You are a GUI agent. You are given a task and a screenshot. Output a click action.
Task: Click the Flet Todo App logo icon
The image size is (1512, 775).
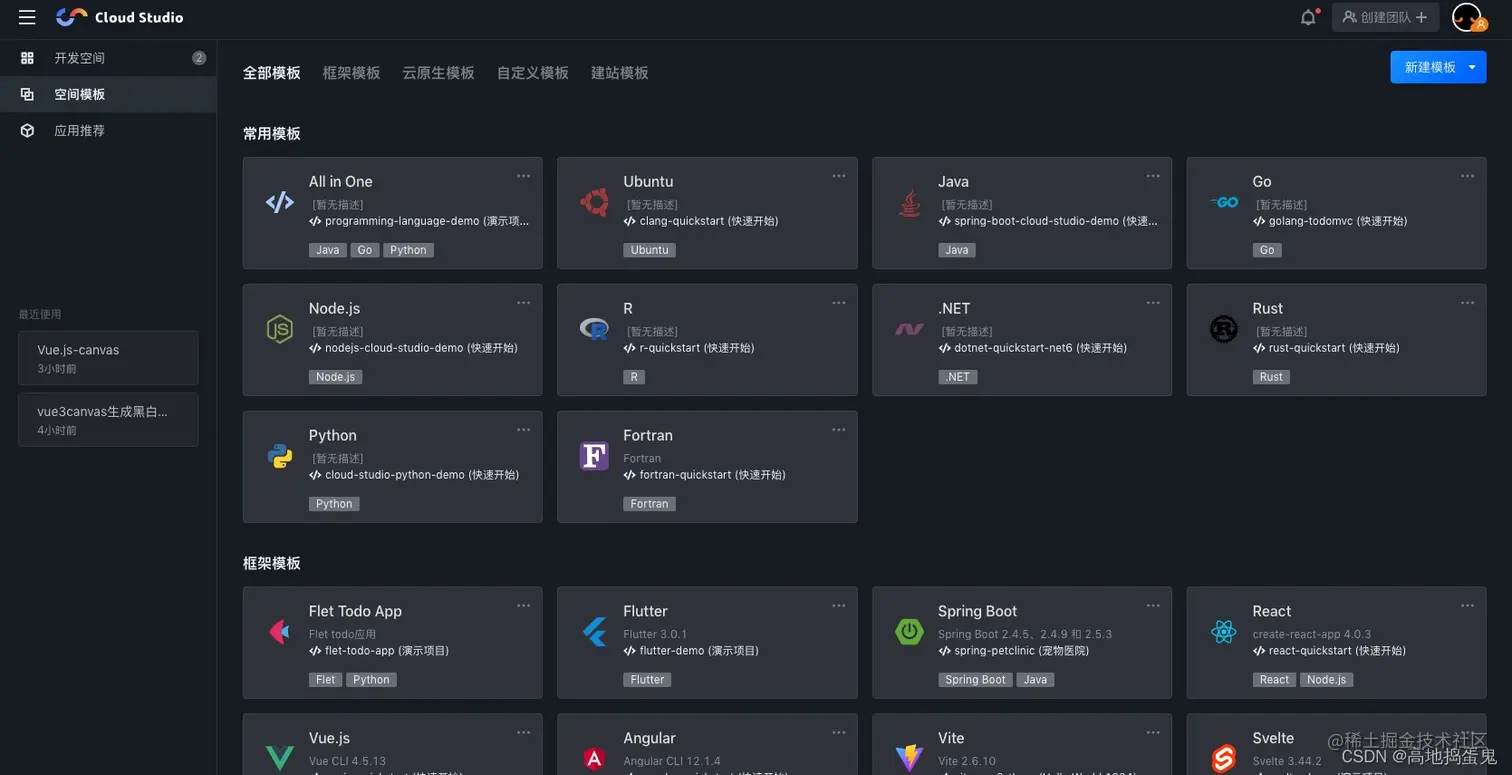[x=280, y=632]
